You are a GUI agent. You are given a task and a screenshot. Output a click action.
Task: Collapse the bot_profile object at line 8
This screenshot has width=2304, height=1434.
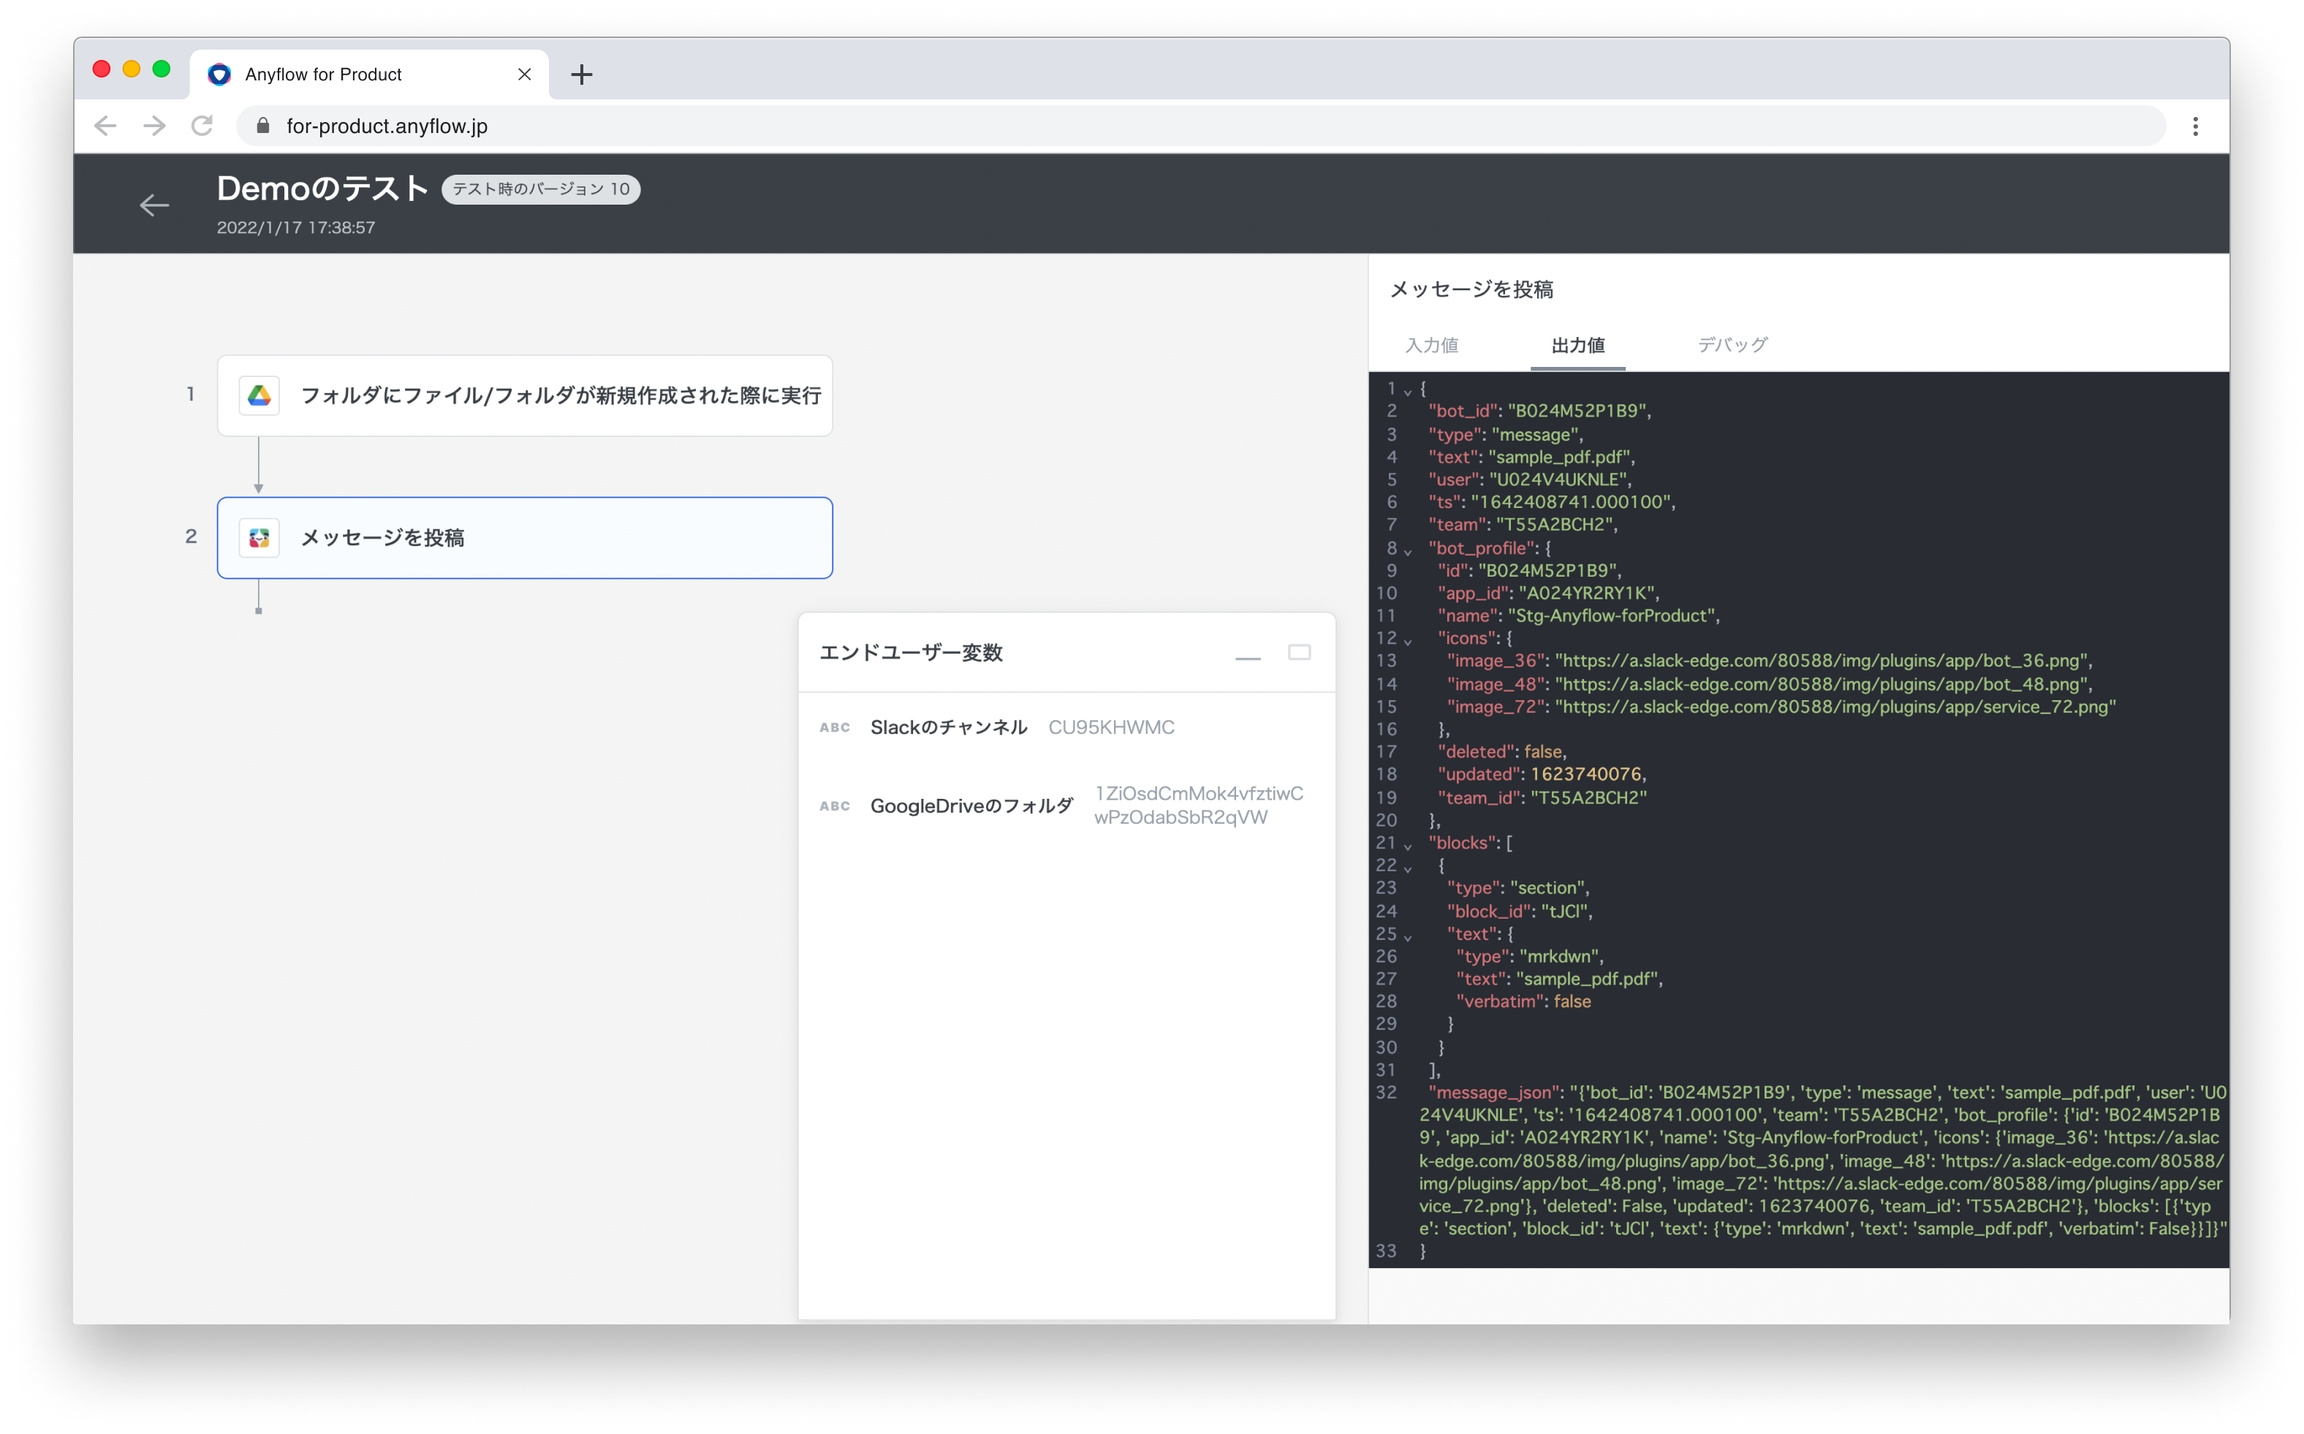point(1408,551)
